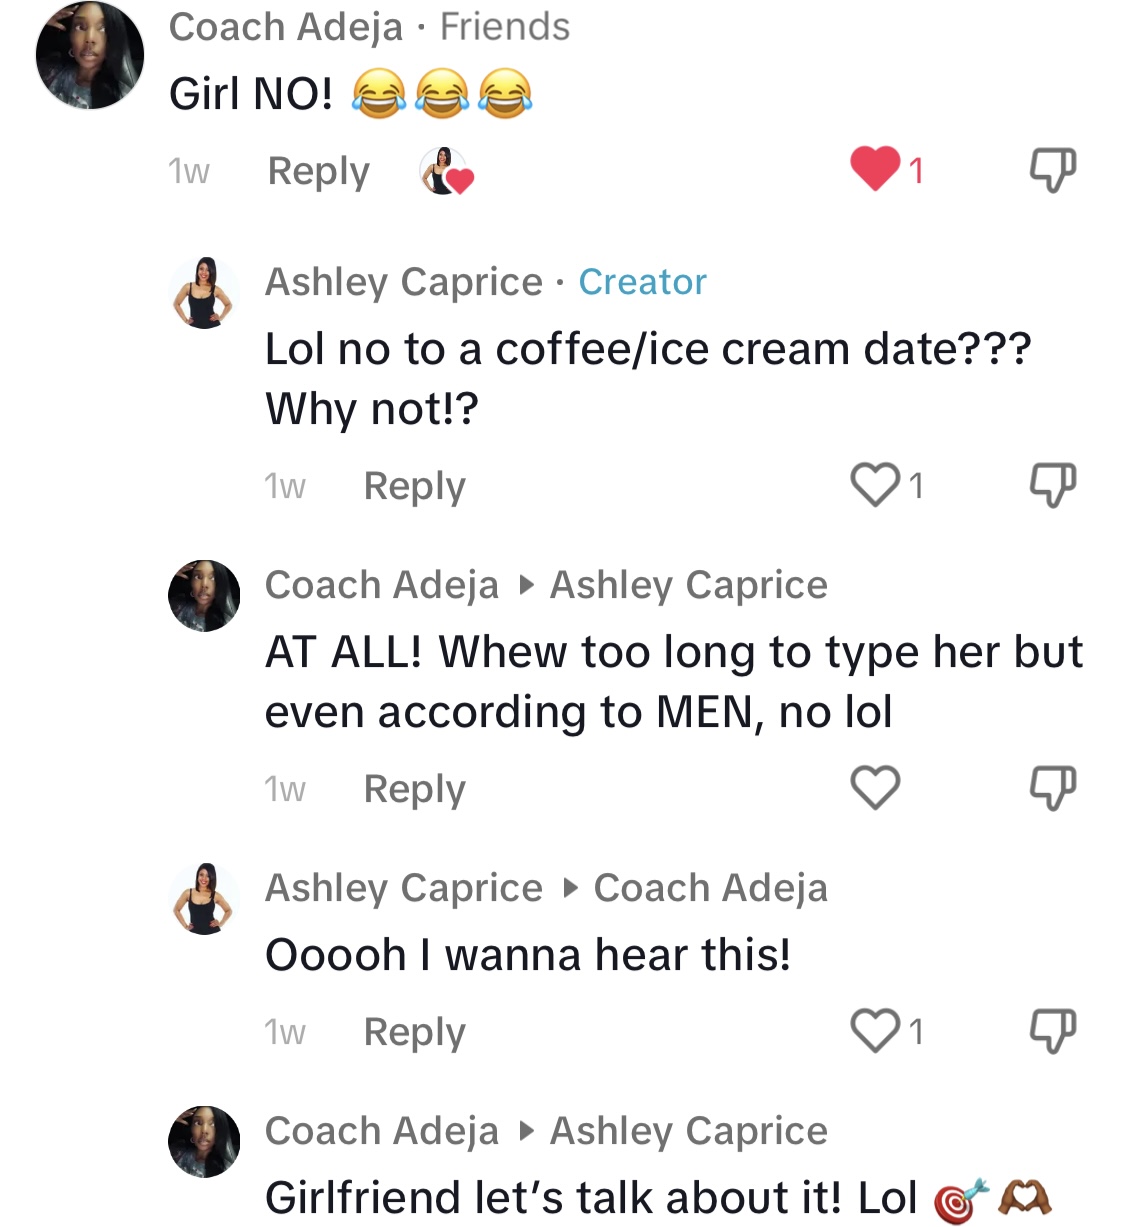Open Coach Adeja's top profile picture
This screenshot has height=1227, width=1125.
tap(90, 55)
